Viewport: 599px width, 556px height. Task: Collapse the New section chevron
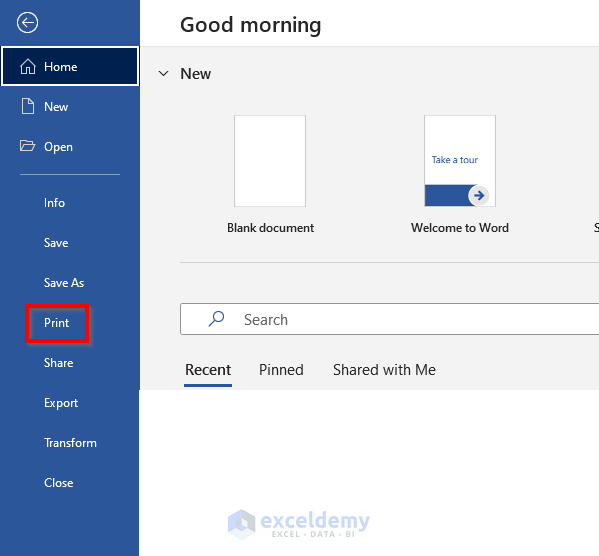coord(164,73)
